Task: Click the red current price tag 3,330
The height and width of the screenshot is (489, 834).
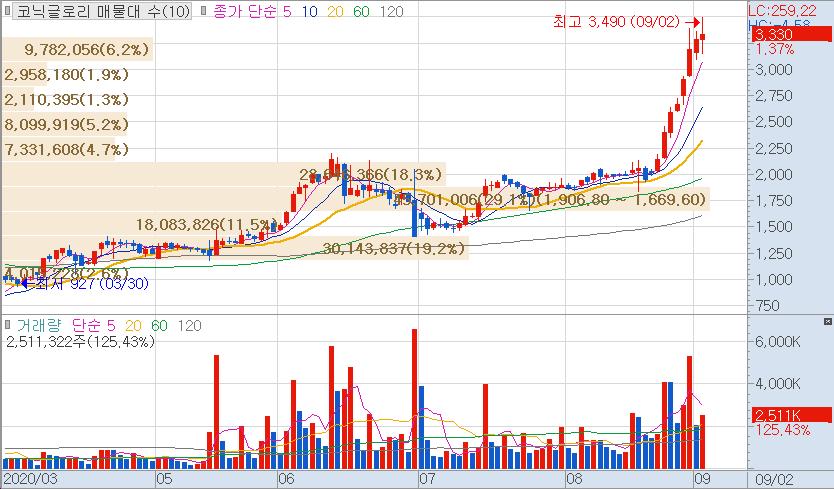Action: (x=791, y=35)
